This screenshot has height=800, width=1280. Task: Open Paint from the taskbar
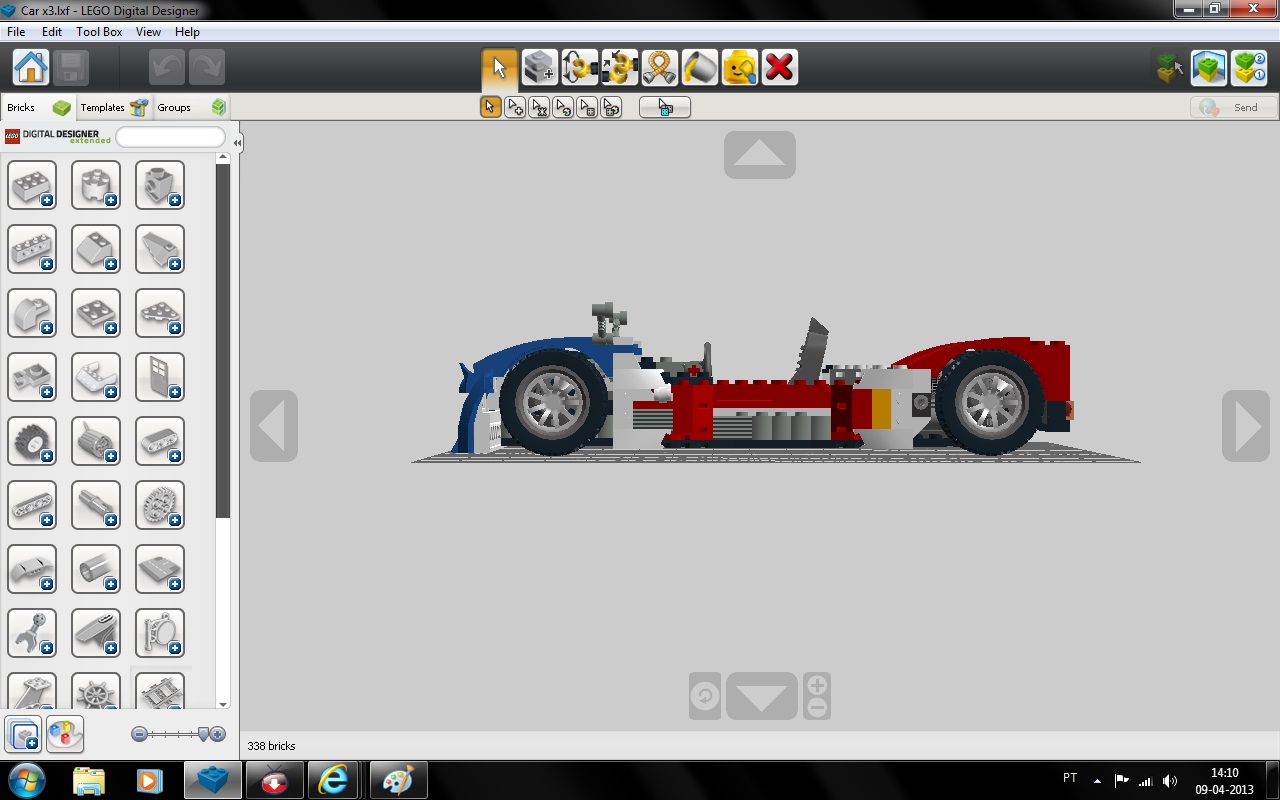point(398,780)
